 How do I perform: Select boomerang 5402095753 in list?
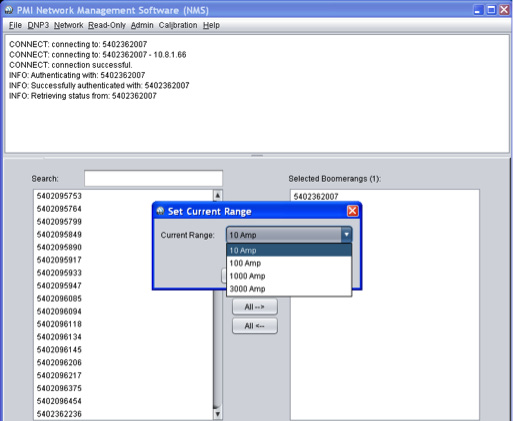pos(123,196)
